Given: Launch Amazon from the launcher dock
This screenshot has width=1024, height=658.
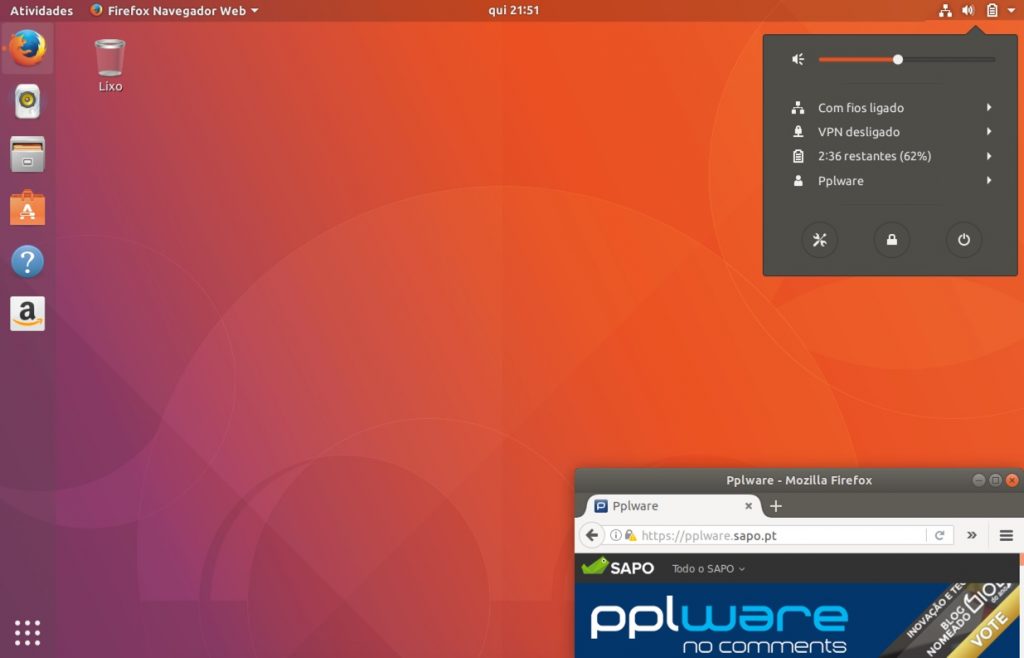Looking at the screenshot, I should [x=26, y=312].
